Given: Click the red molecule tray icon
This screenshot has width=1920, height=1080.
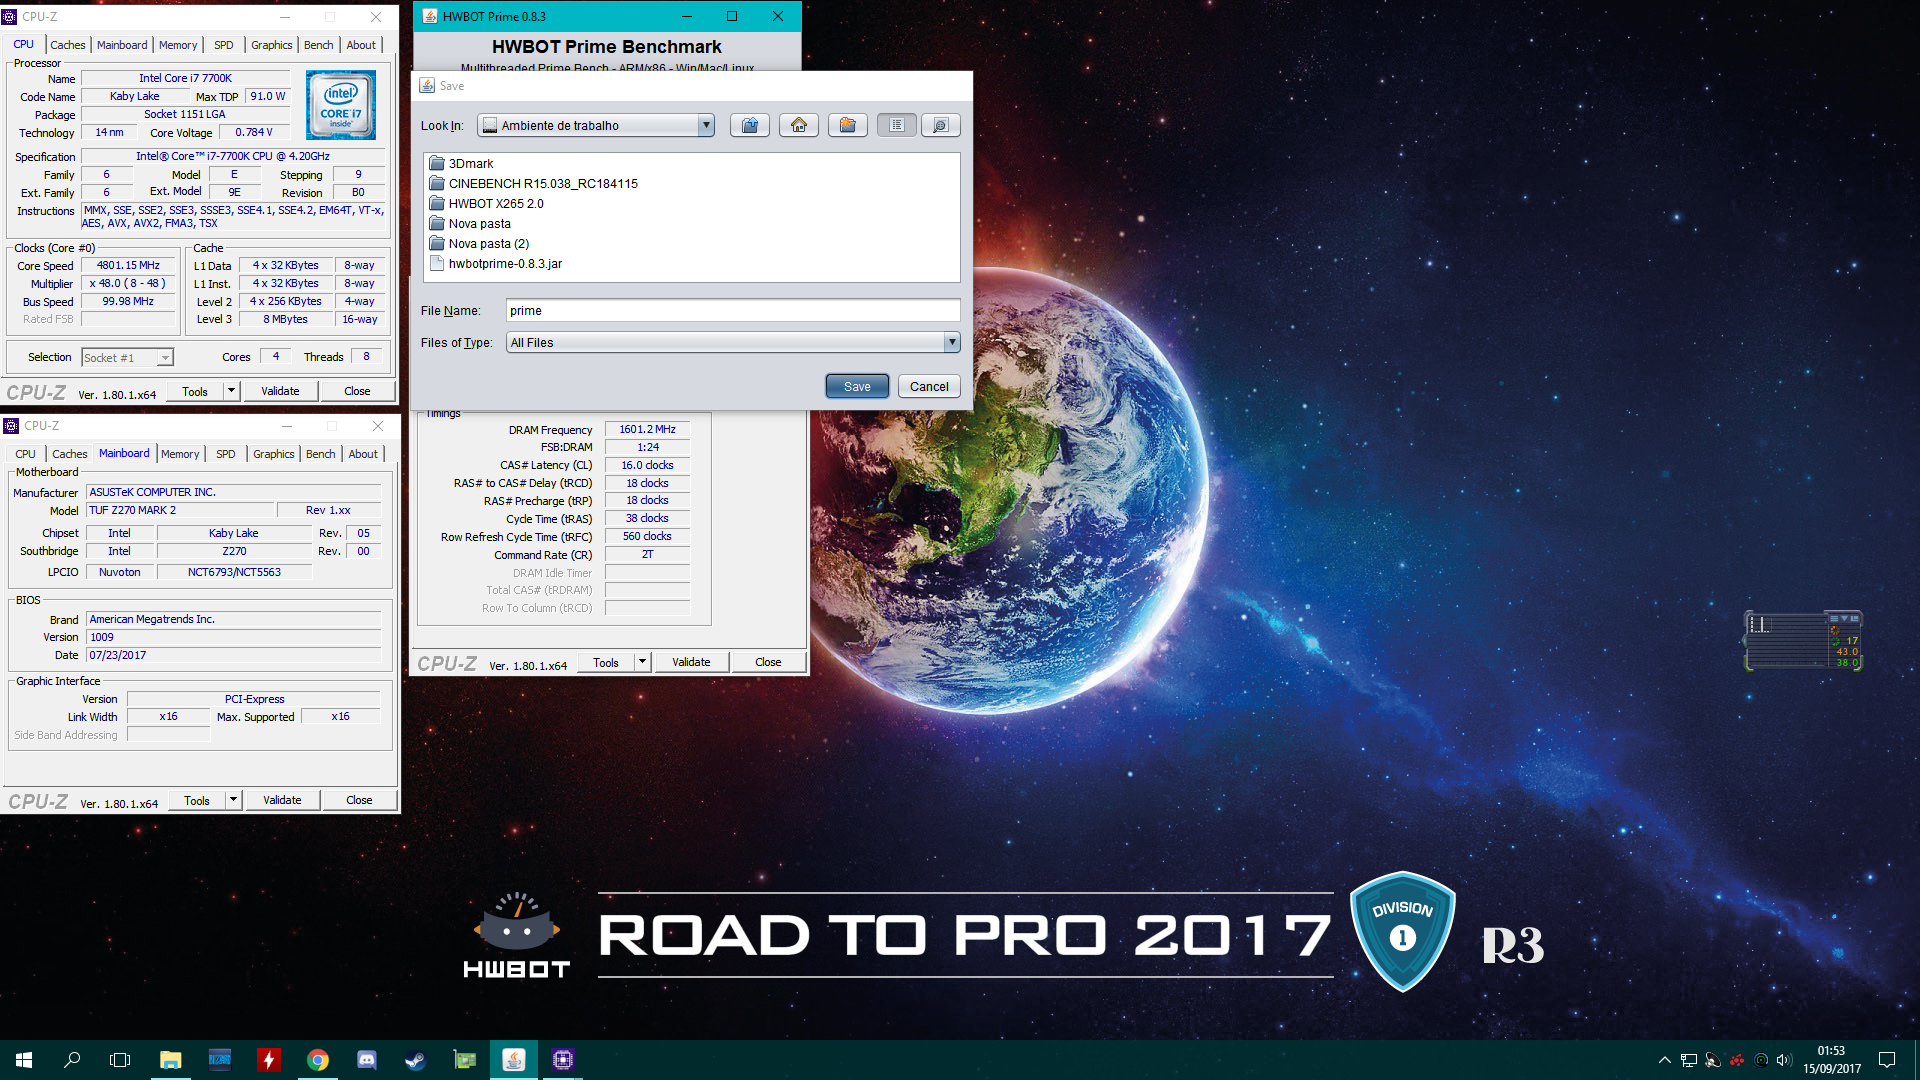Looking at the screenshot, I should click(x=1737, y=1060).
